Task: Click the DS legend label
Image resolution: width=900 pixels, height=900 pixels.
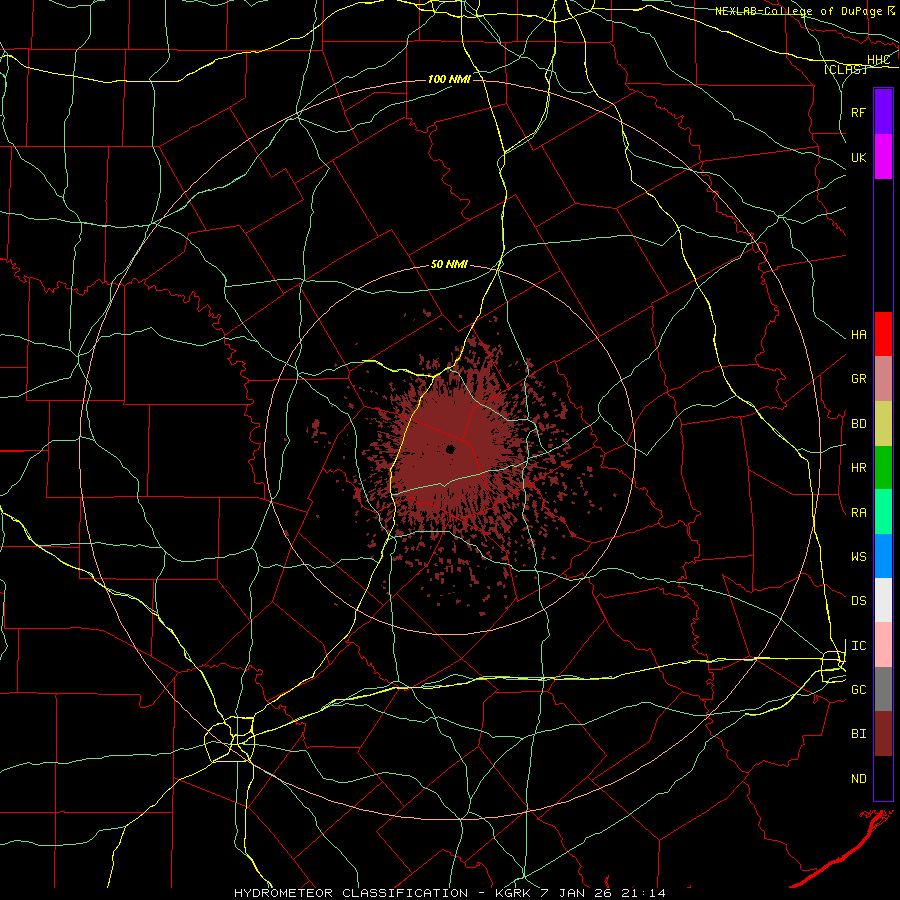Action: (x=858, y=601)
